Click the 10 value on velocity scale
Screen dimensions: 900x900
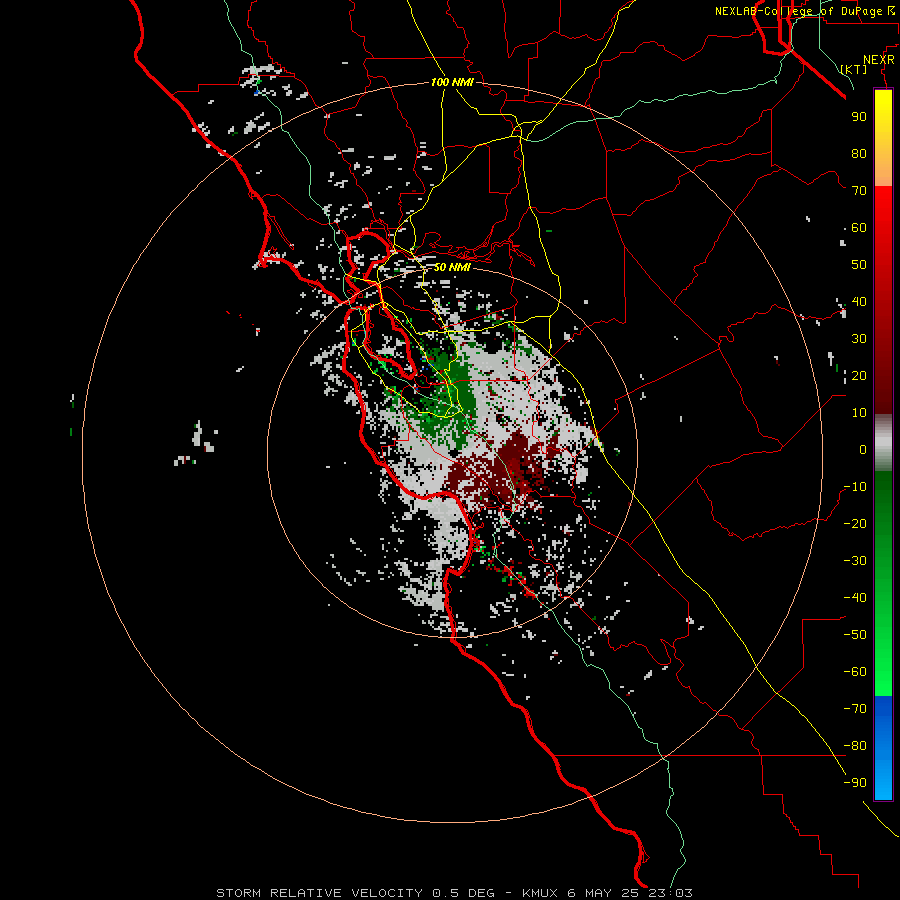[859, 413]
